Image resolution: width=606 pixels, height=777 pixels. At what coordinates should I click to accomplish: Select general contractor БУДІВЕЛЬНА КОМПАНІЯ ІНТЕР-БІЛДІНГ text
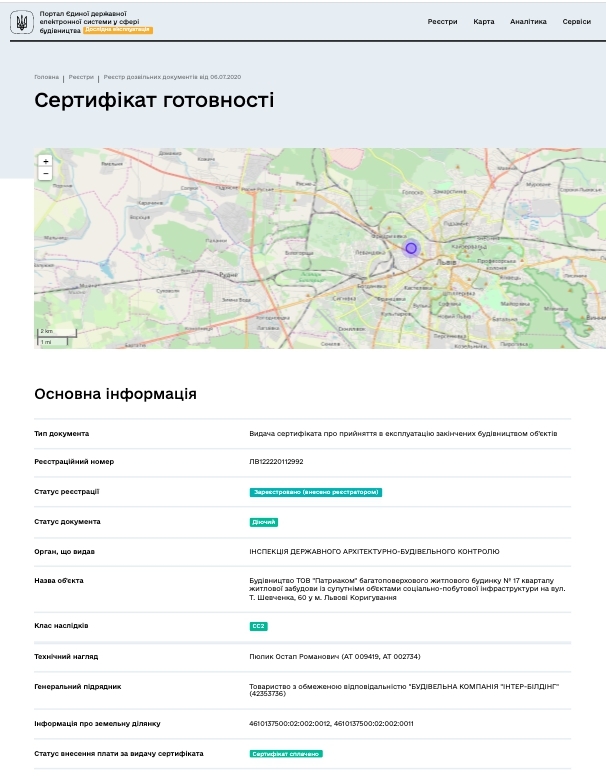404,690
